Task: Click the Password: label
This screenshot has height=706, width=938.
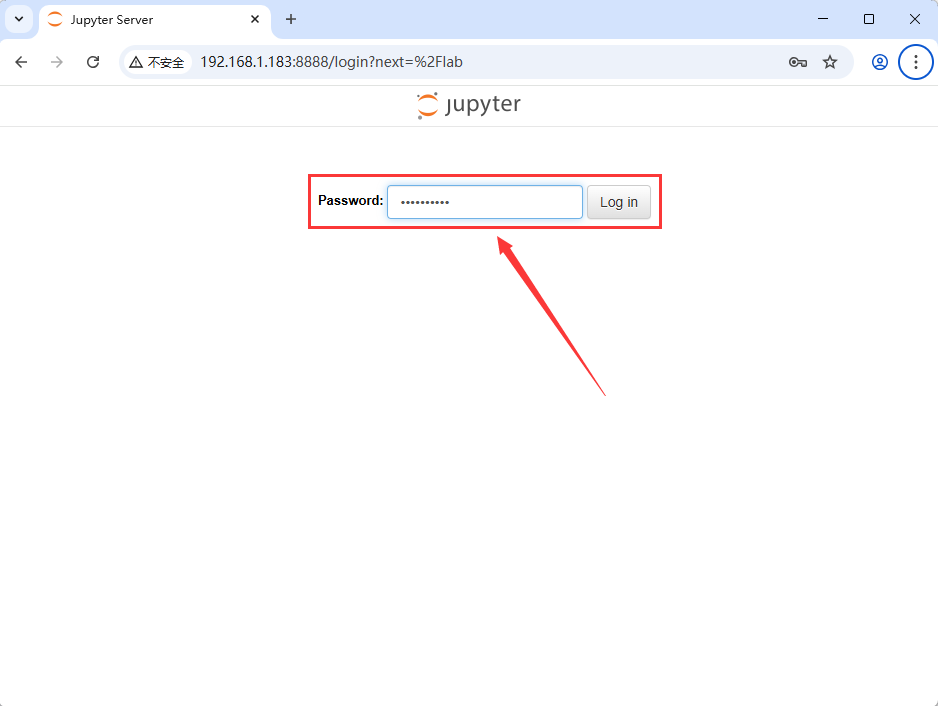Action: [351, 200]
